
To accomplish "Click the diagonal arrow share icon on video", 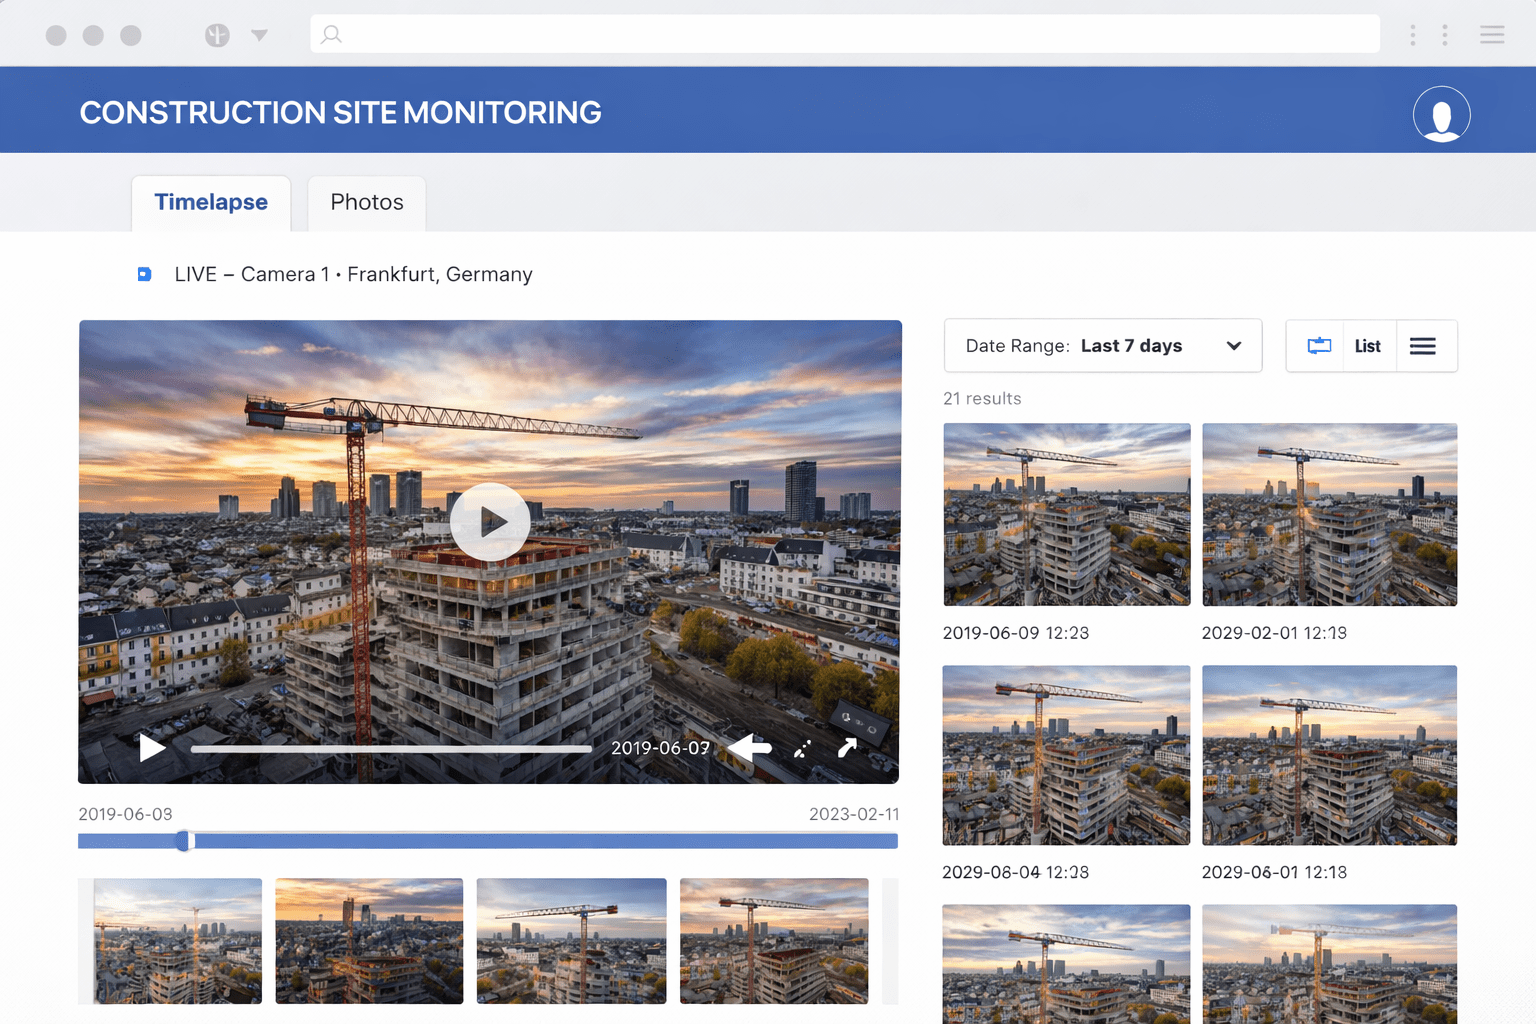I will tap(847, 748).
